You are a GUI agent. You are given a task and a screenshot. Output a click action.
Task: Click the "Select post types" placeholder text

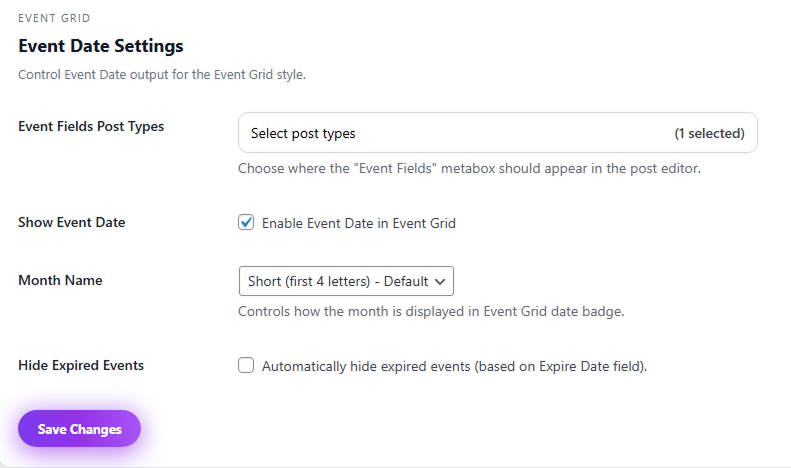click(303, 133)
